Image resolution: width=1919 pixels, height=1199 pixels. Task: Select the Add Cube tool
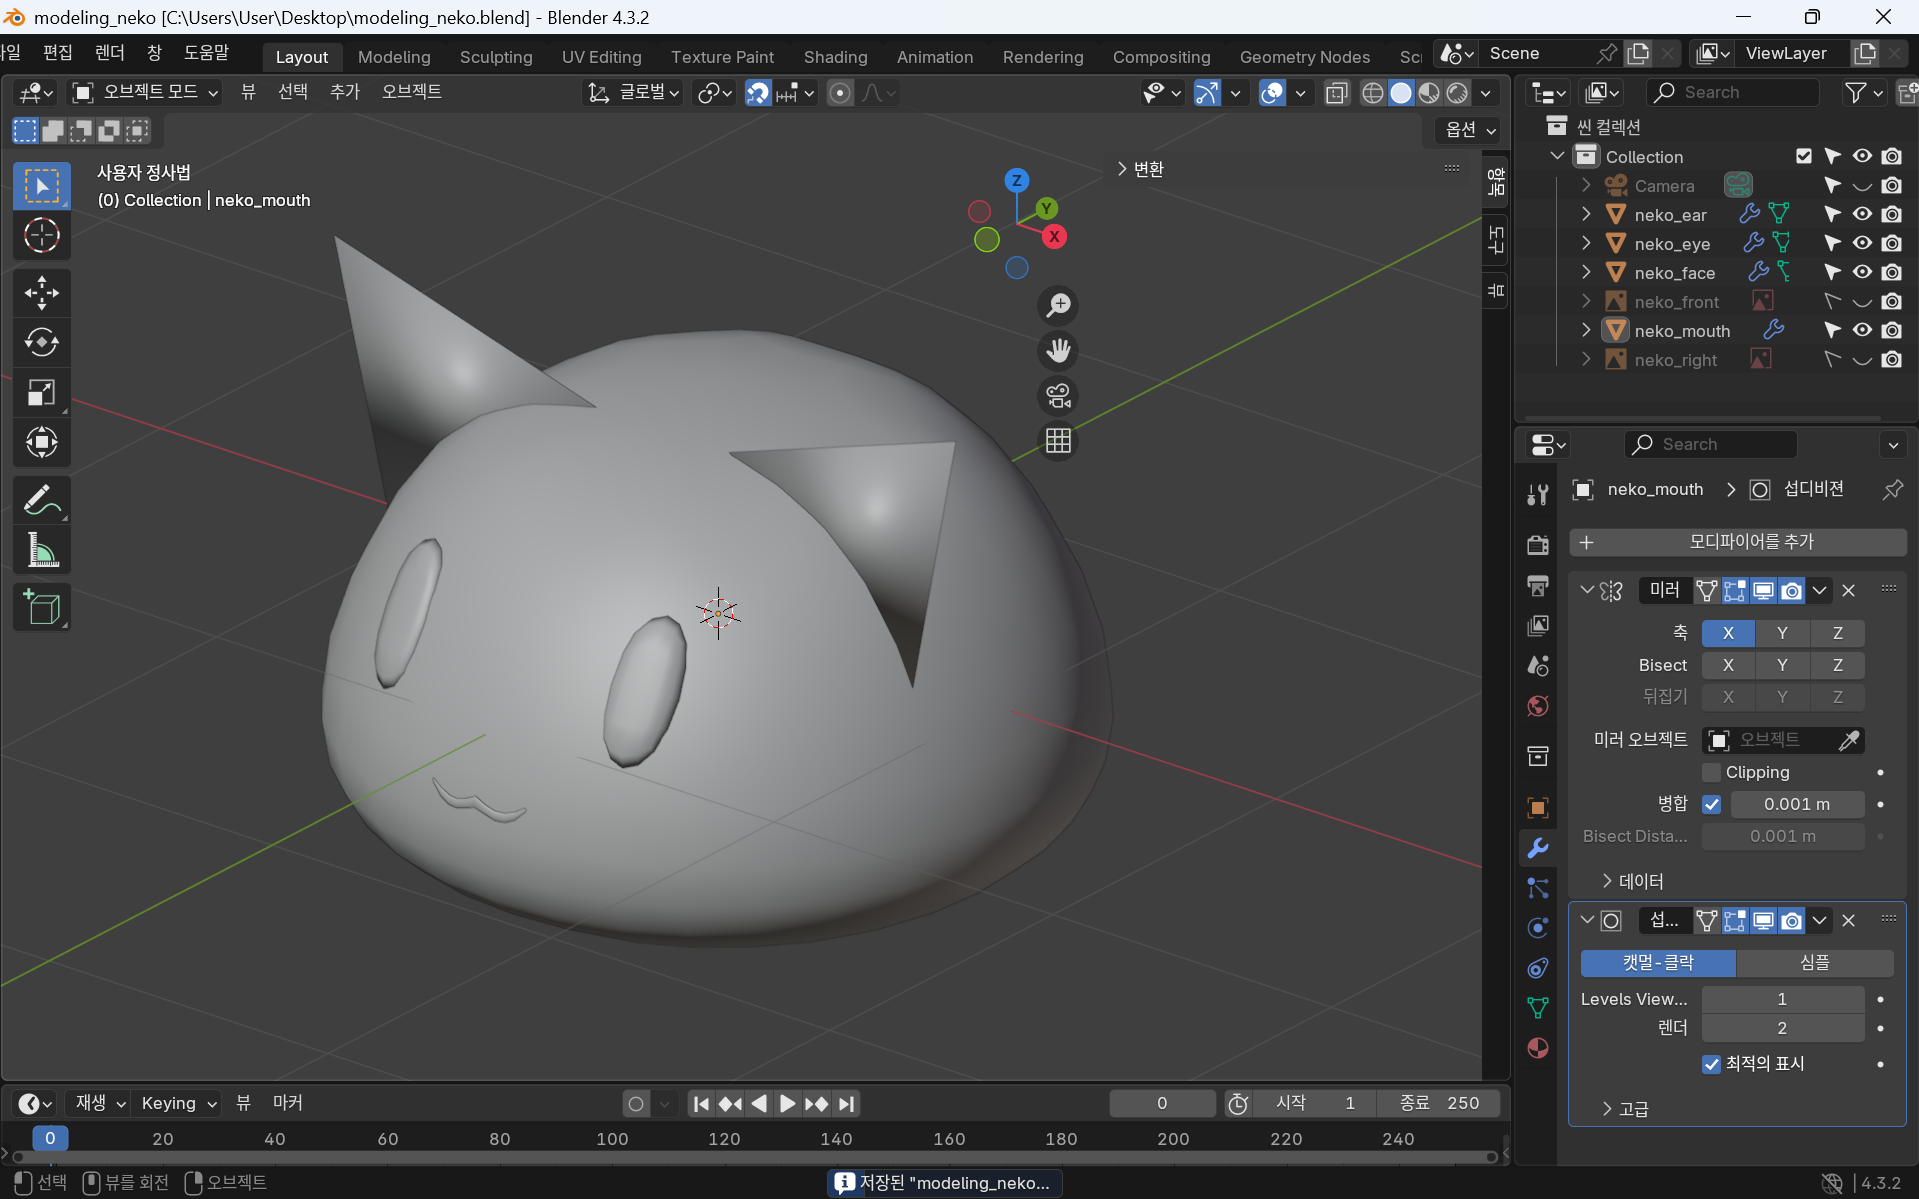pyautogui.click(x=42, y=607)
